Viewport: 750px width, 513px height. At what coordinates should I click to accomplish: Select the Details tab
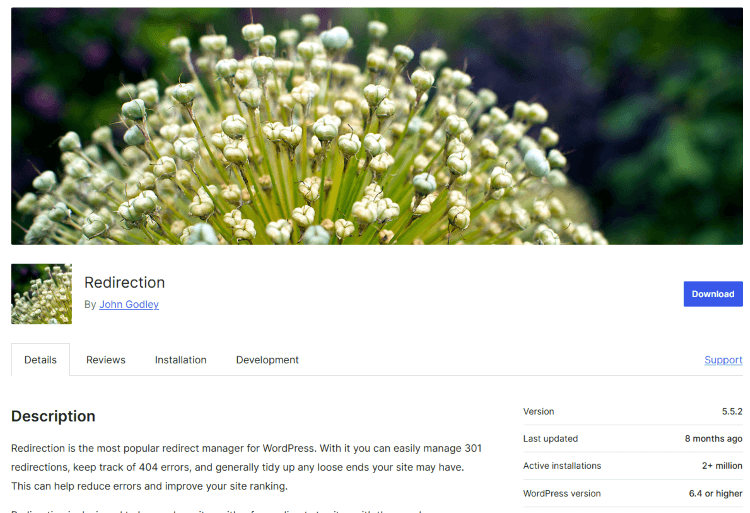[40, 360]
